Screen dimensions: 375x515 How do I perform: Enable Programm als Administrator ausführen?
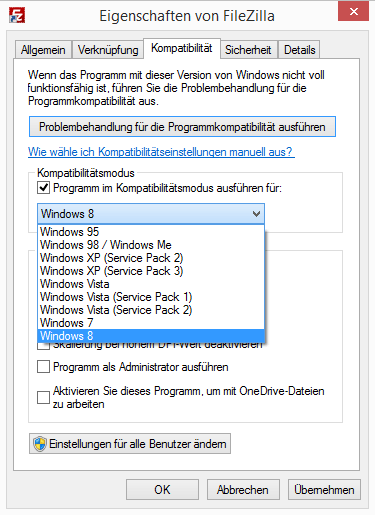(43, 367)
